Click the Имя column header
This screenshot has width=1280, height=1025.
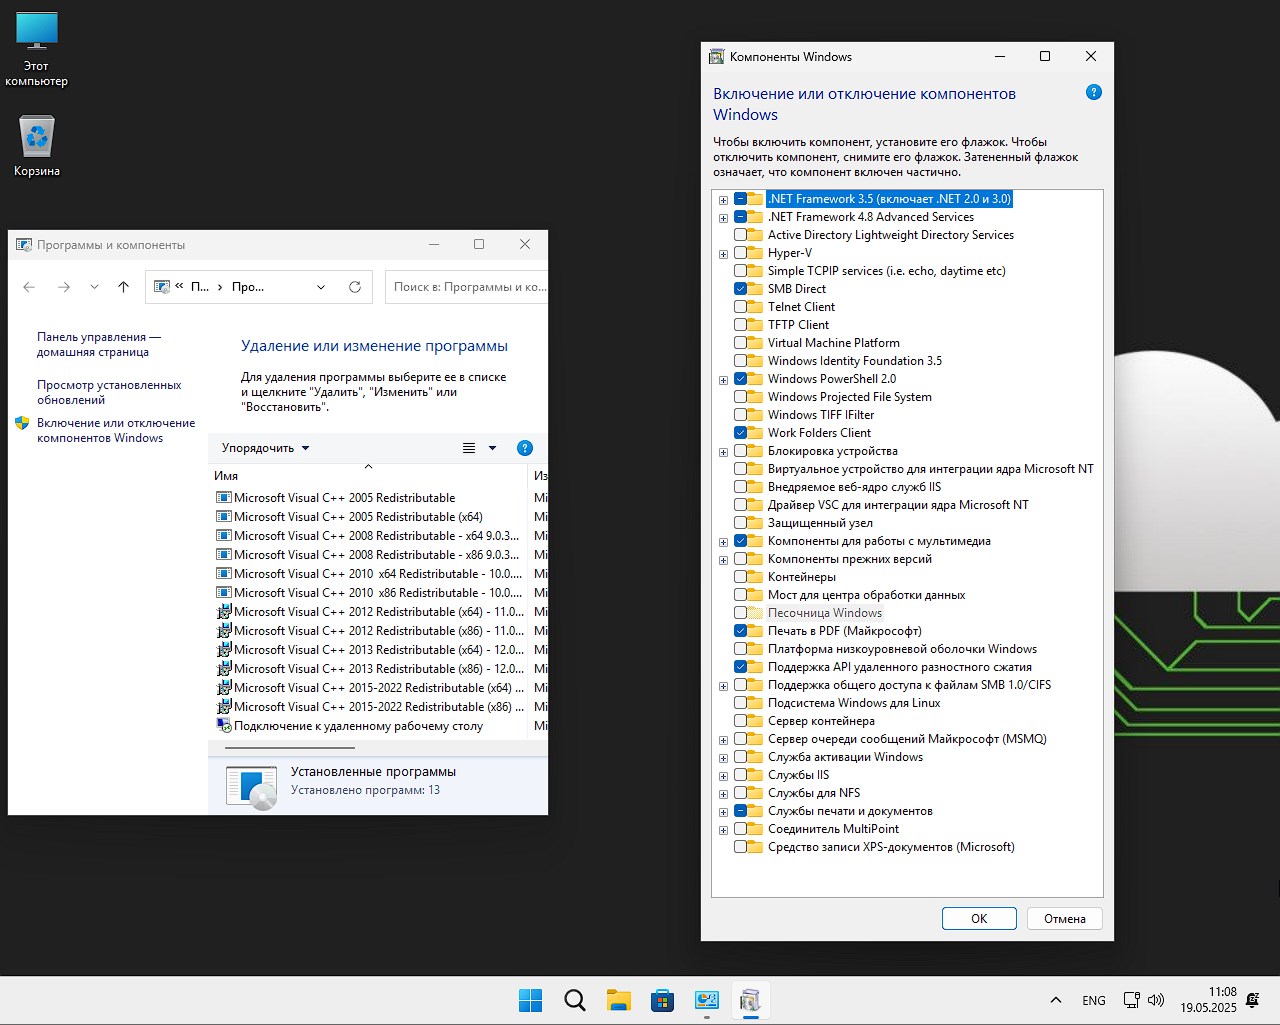226,476
